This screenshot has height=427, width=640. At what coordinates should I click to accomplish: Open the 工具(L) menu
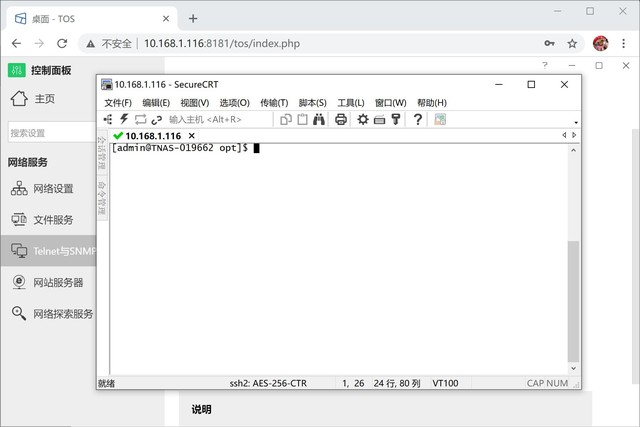[351, 102]
